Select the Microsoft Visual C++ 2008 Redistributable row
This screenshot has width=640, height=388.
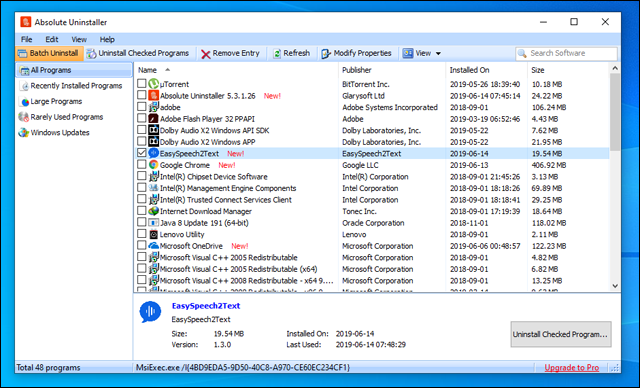point(372,281)
